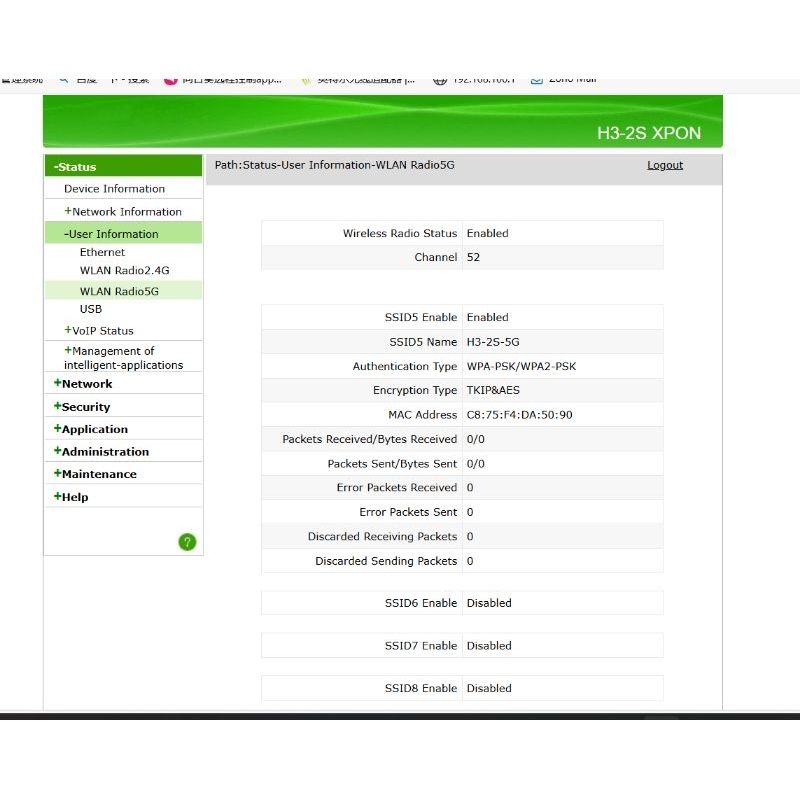Expand the Network section
Screen dimensions: 800x800
click(x=85, y=384)
